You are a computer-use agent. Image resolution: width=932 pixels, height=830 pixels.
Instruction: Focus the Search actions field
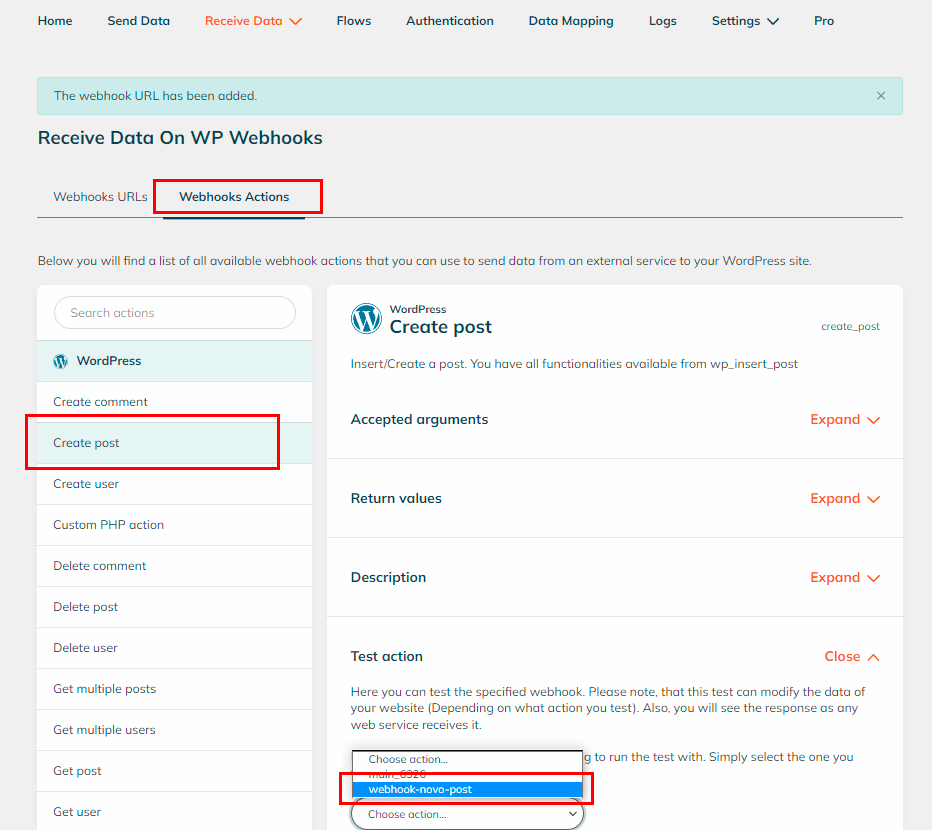click(175, 313)
